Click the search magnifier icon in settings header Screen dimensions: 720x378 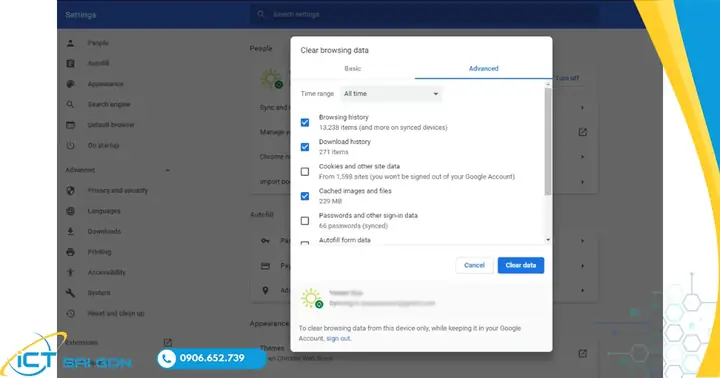tap(260, 14)
